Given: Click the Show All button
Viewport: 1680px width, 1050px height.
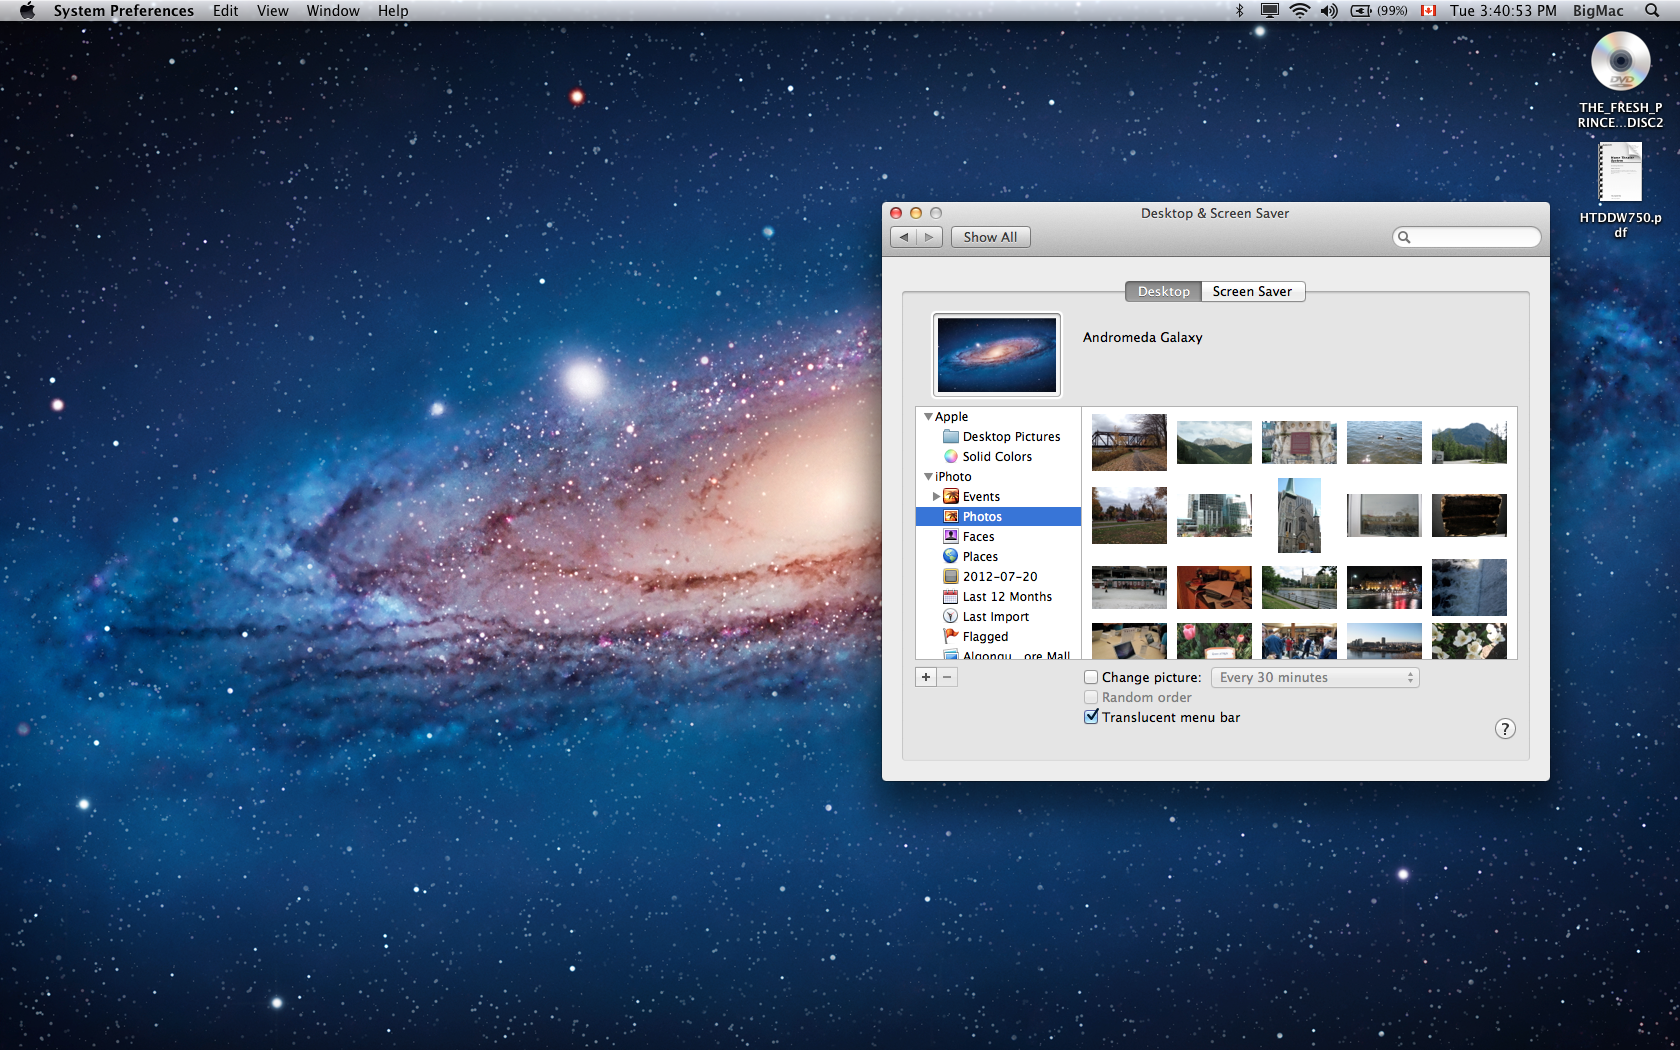Looking at the screenshot, I should tap(990, 237).
